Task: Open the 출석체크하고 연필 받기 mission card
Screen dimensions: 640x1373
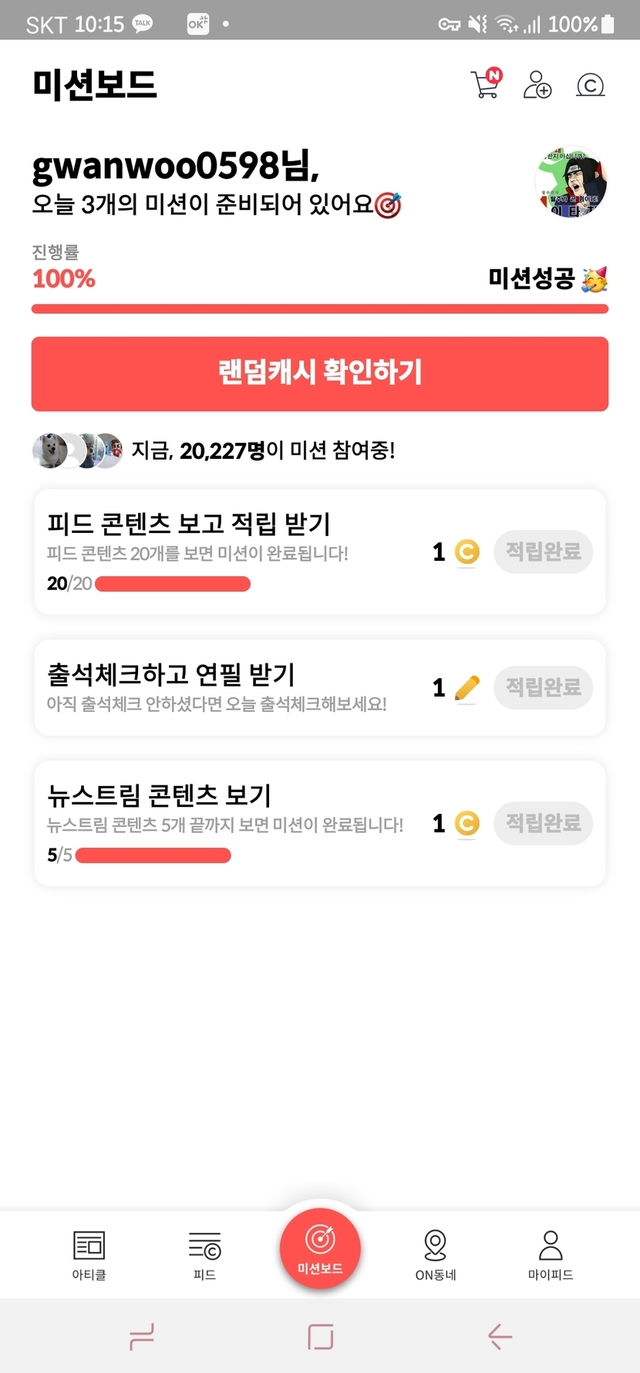Action: [x=230, y=687]
